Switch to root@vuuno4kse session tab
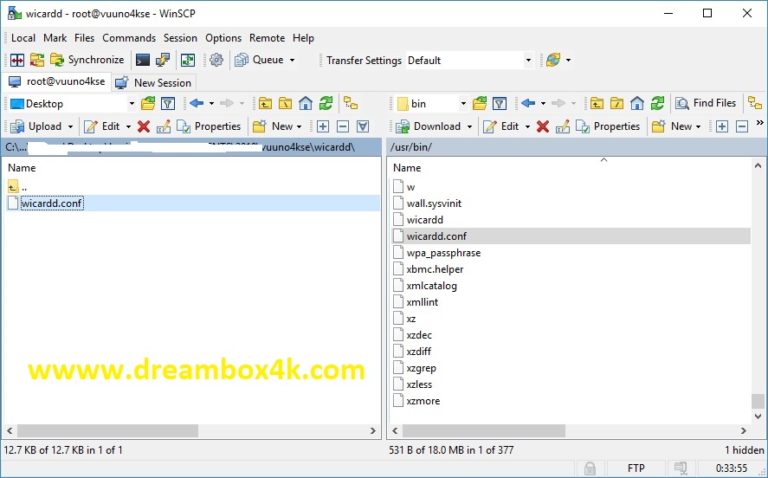This screenshot has height=478, width=768. (x=57, y=82)
